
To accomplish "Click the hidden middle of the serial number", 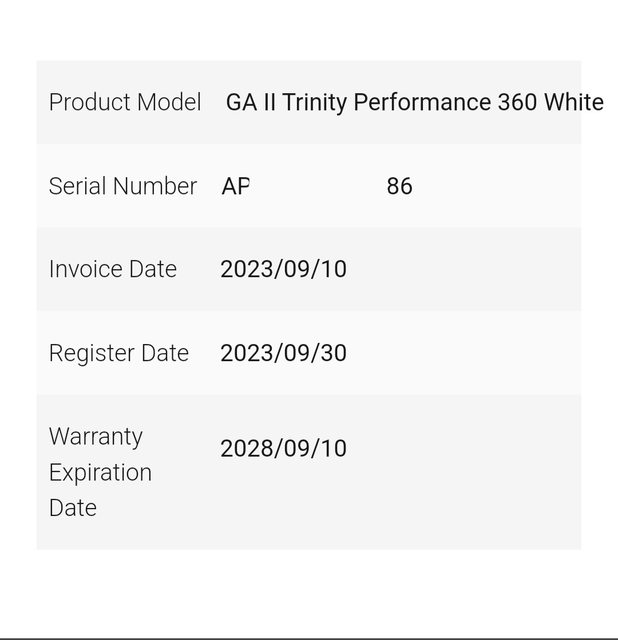I will click(x=317, y=186).
